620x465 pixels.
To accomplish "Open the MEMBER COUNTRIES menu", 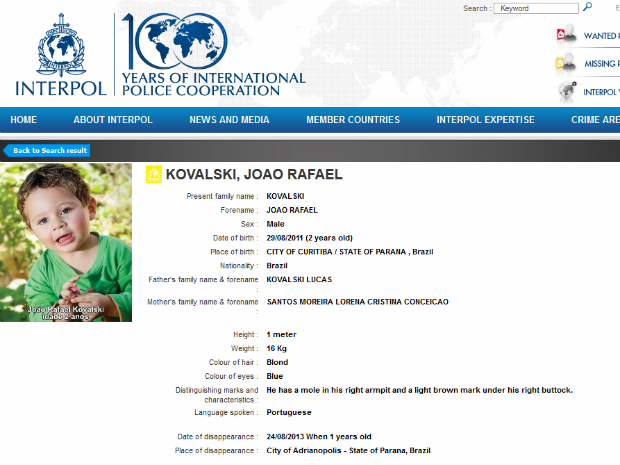I will (352, 120).
